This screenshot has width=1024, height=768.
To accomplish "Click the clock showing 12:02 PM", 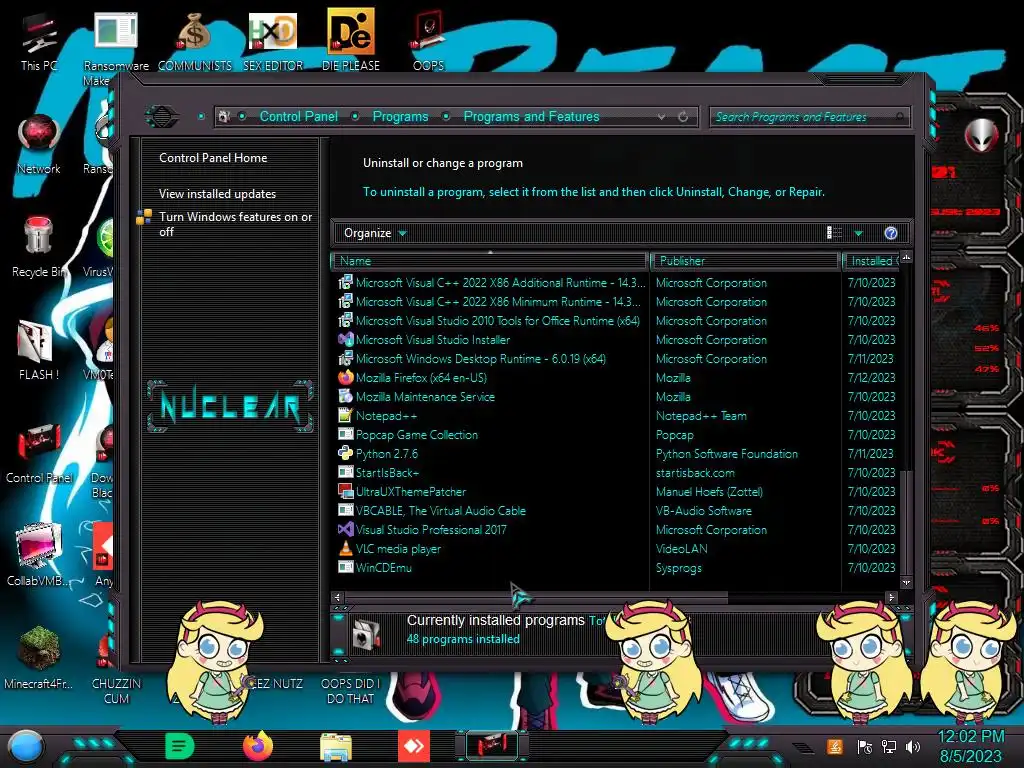I will tap(970, 737).
